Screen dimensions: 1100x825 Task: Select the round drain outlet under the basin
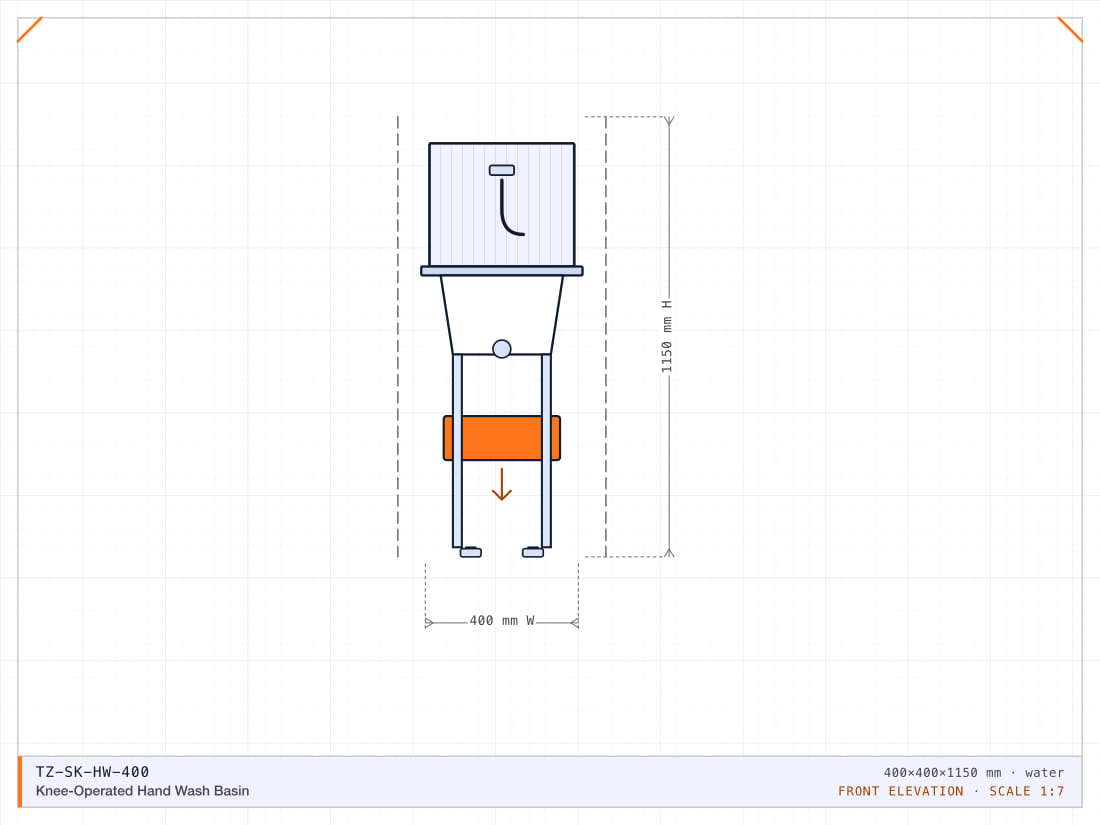pyautogui.click(x=502, y=349)
